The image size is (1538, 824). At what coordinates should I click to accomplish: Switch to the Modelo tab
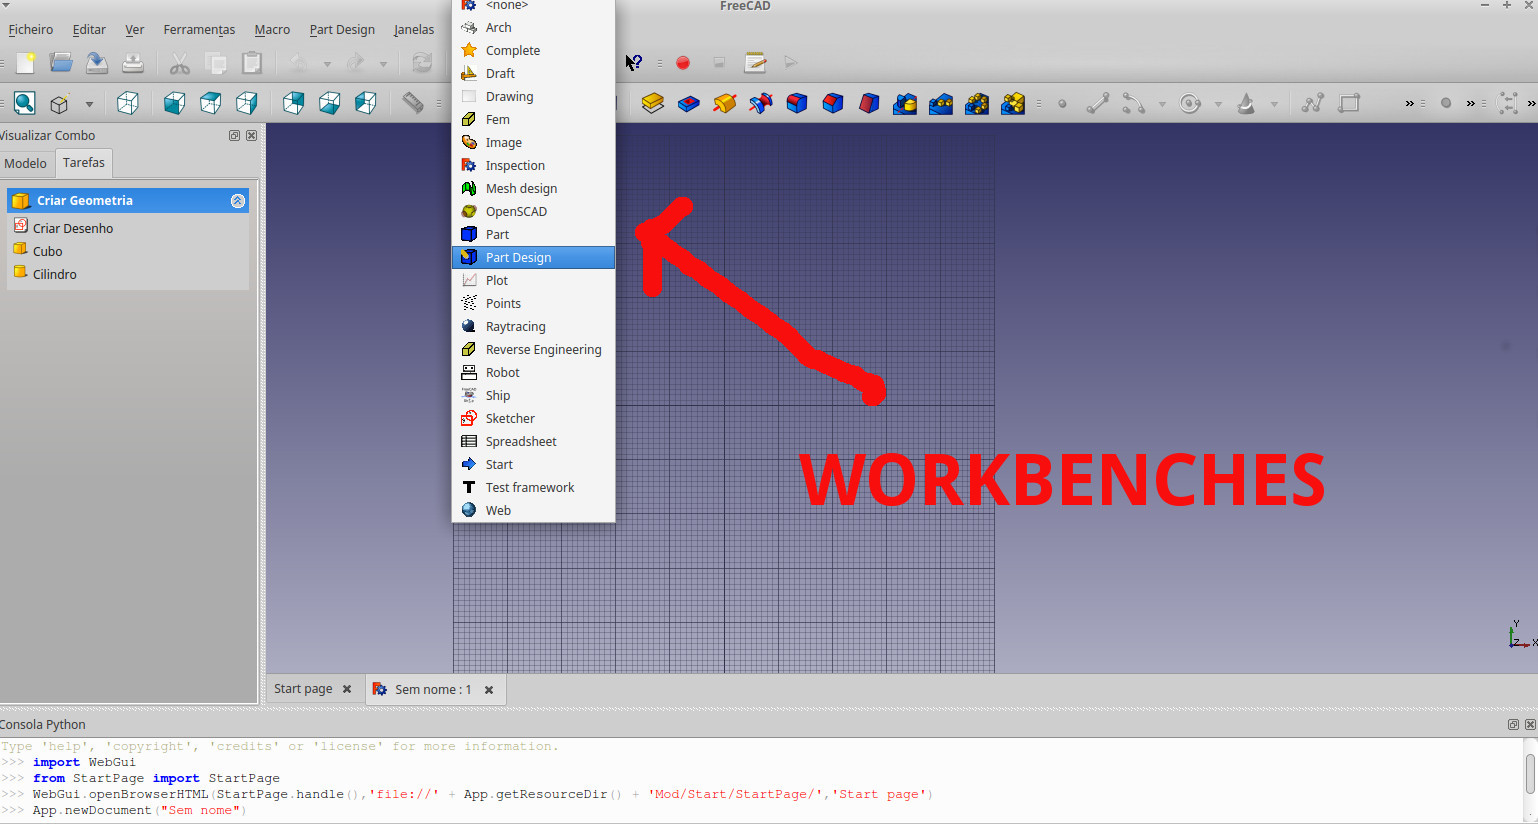point(25,163)
